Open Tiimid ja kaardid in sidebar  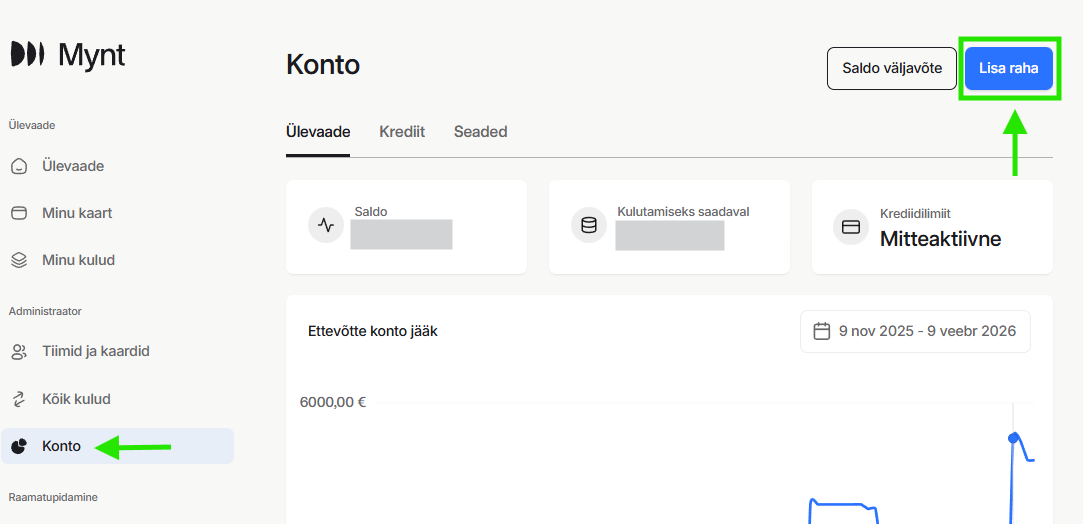click(x=96, y=352)
